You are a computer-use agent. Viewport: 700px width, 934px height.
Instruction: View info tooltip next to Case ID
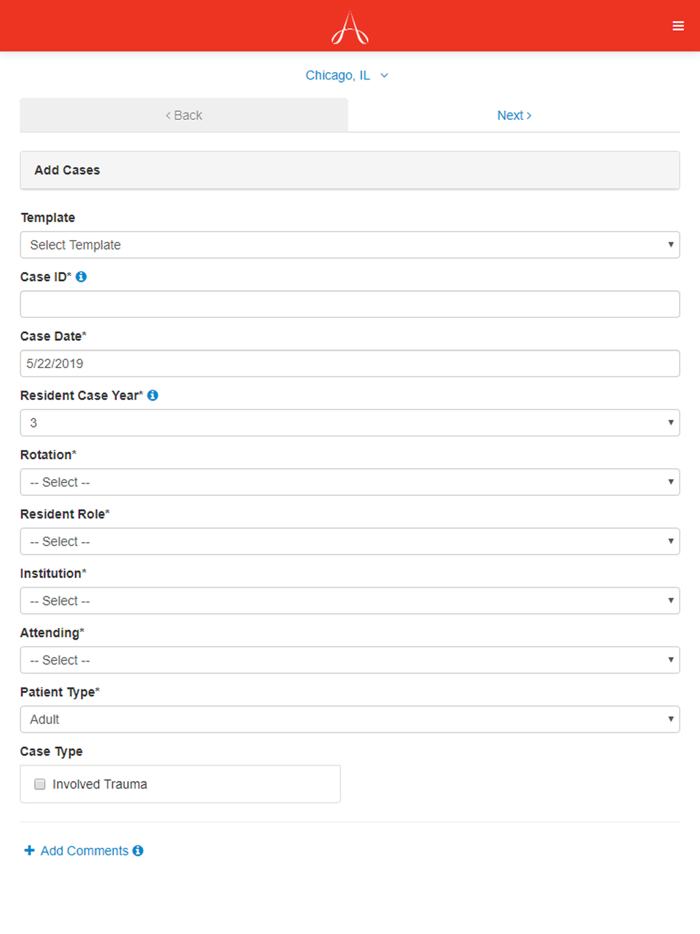tap(81, 277)
